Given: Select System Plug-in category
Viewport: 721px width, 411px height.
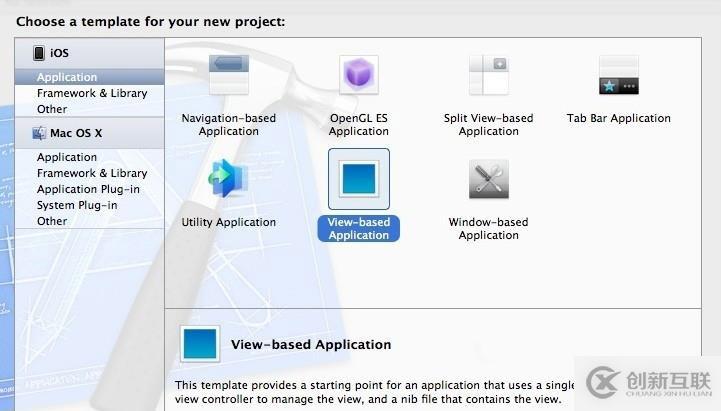Looking at the screenshot, I should [x=89, y=205].
